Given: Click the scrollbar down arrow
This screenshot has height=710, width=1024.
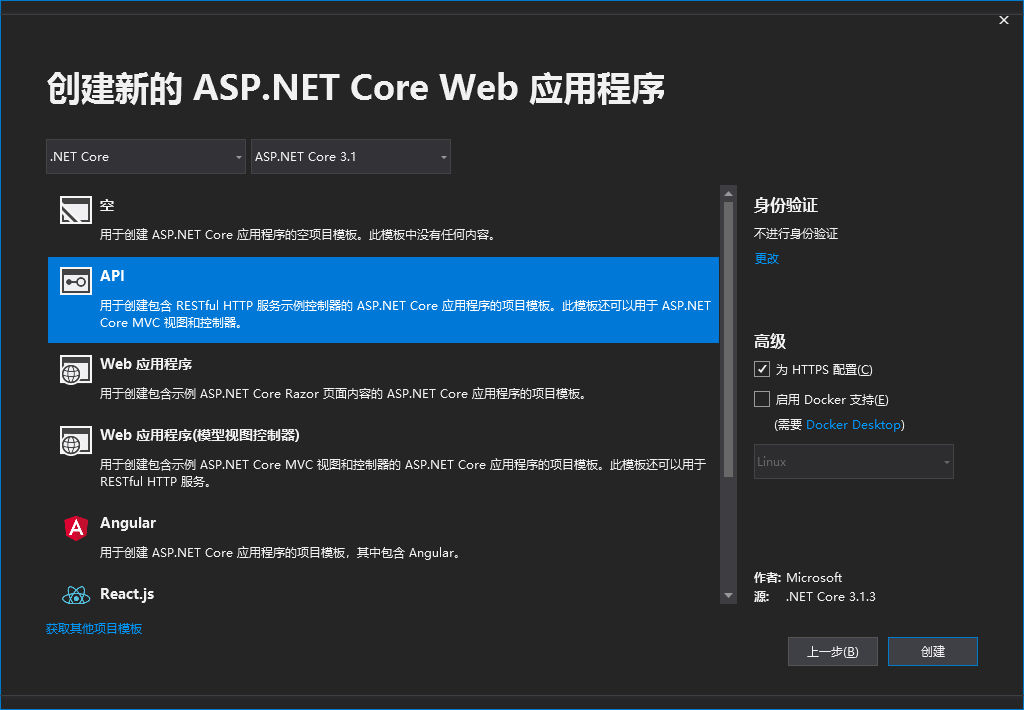Looking at the screenshot, I should (x=729, y=594).
